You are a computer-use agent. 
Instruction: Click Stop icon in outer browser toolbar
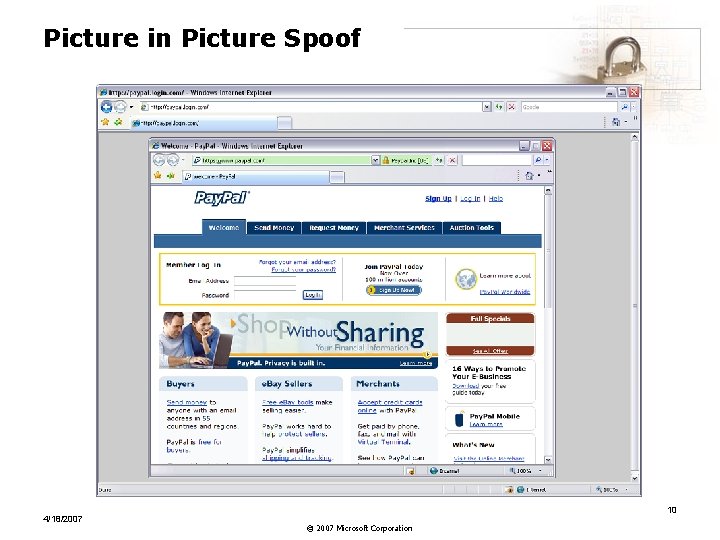(x=511, y=107)
